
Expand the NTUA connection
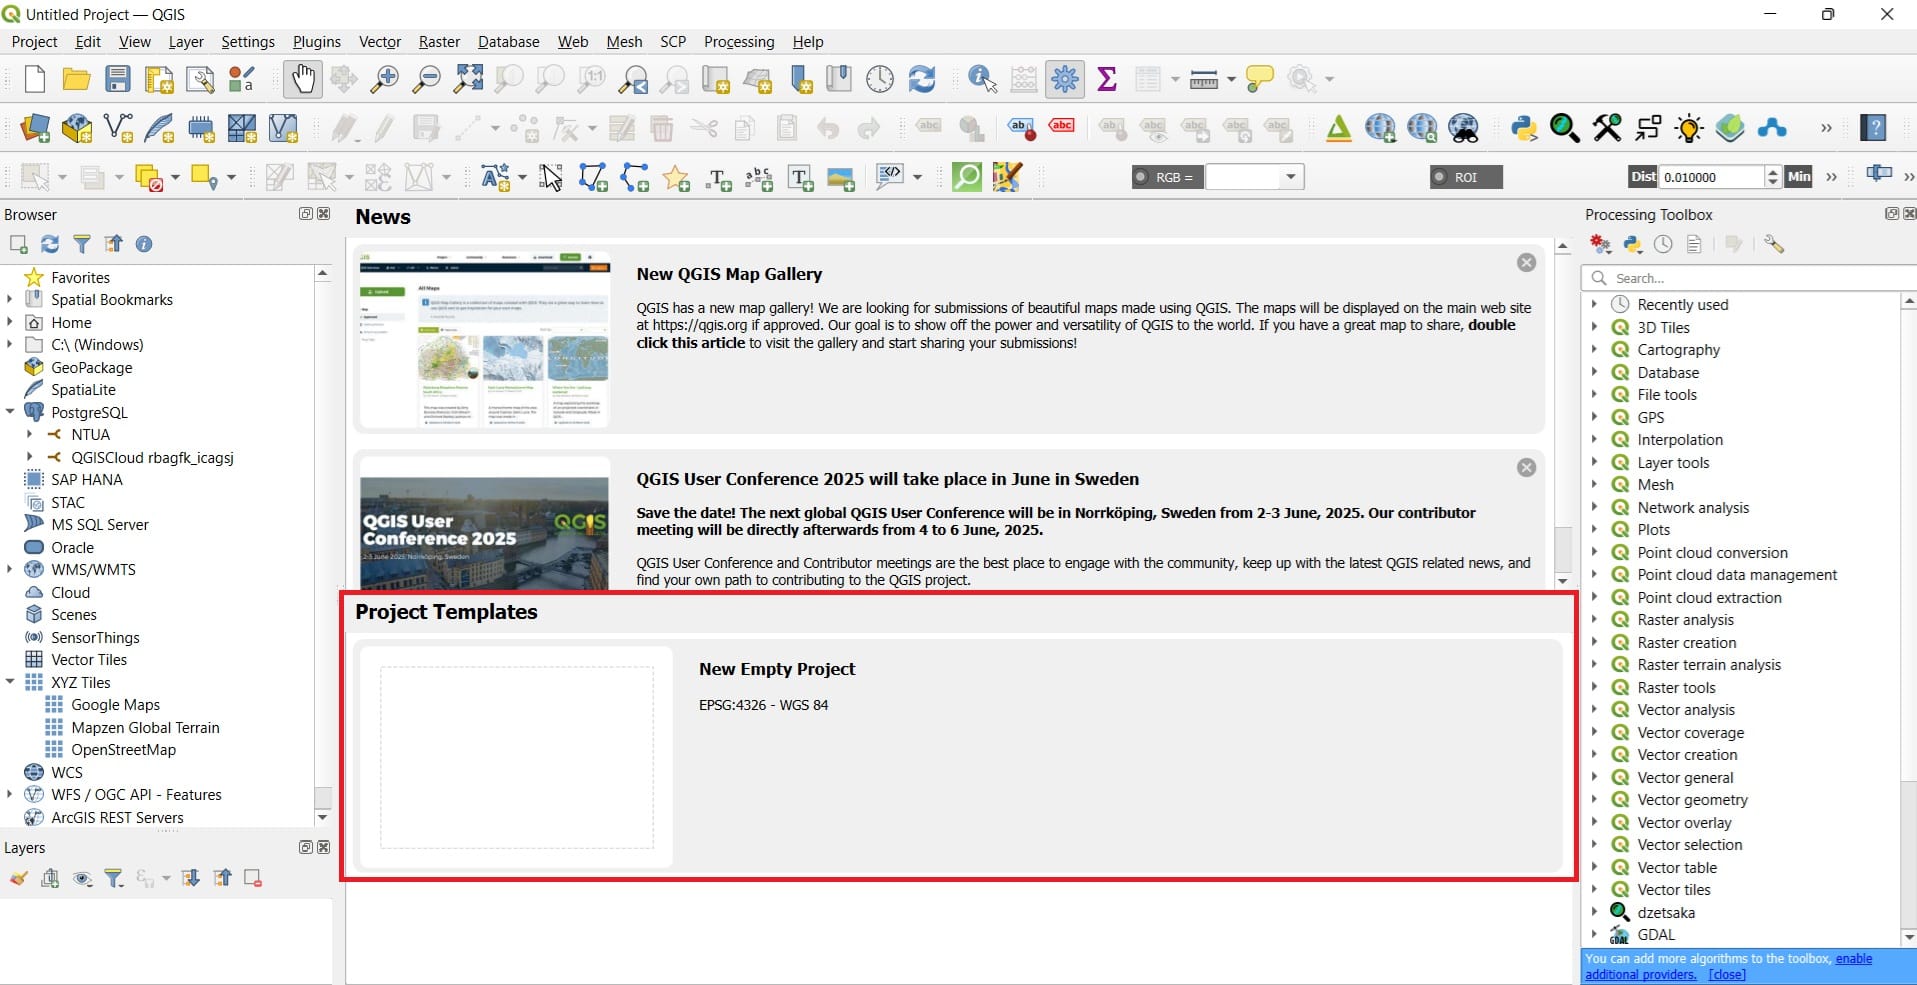pos(30,434)
